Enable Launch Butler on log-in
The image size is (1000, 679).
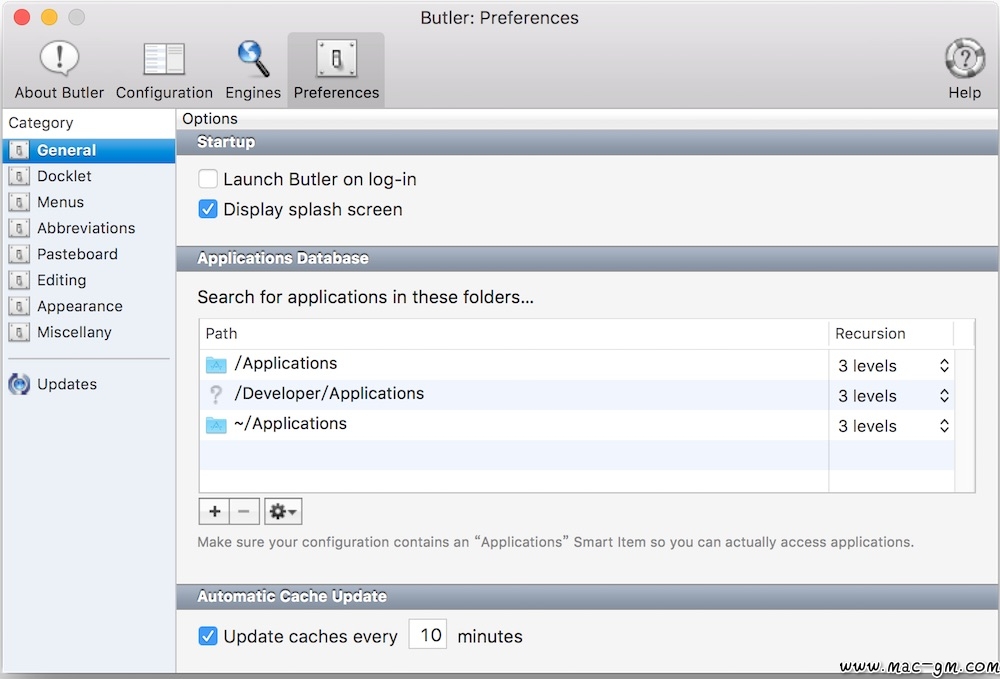click(208, 179)
